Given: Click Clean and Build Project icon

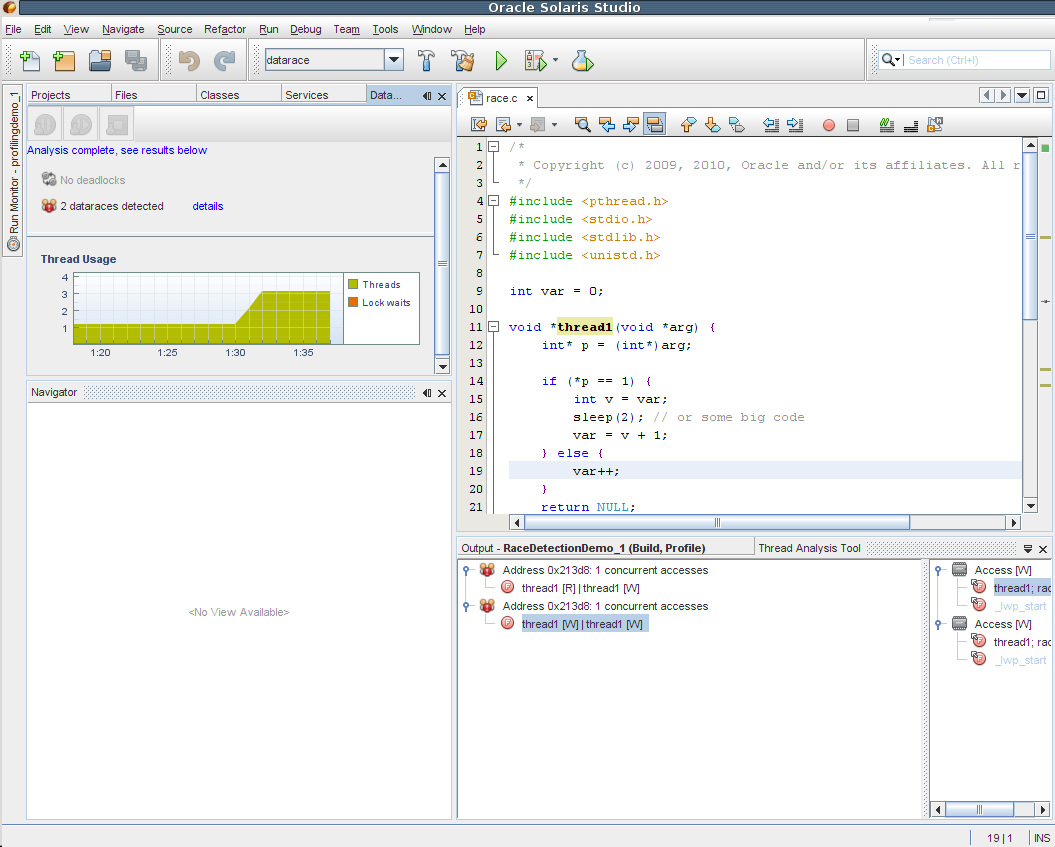Looking at the screenshot, I should [462, 61].
